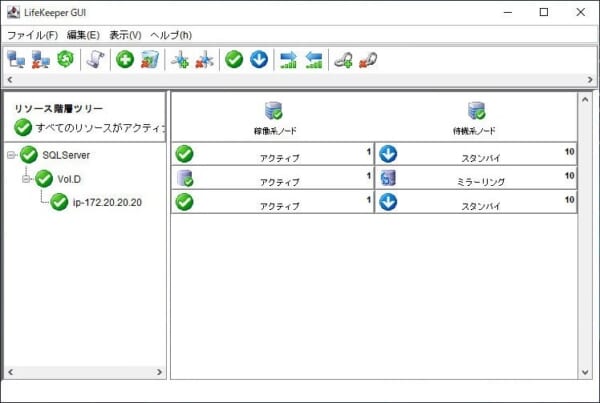Collapse the SQLServer tree node
The image size is (600, 403).
point(11,155)
